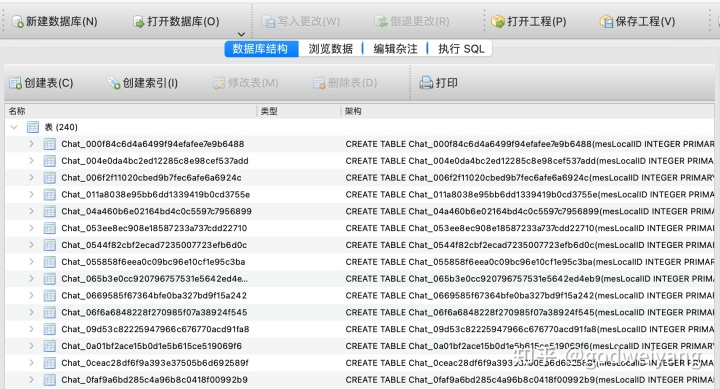Open project with 打开工程(P)
Screen dimensions: 720x389
(x=529, y=22)
